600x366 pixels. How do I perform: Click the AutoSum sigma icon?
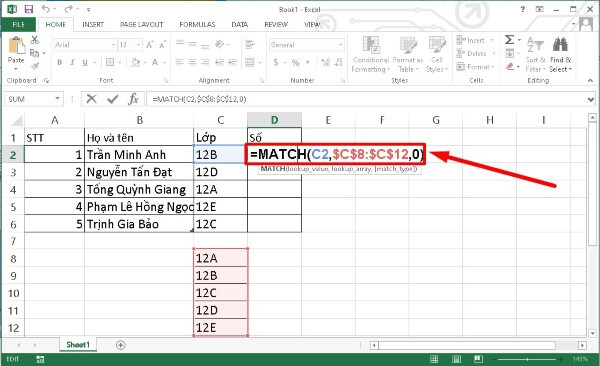pos(509,39)
